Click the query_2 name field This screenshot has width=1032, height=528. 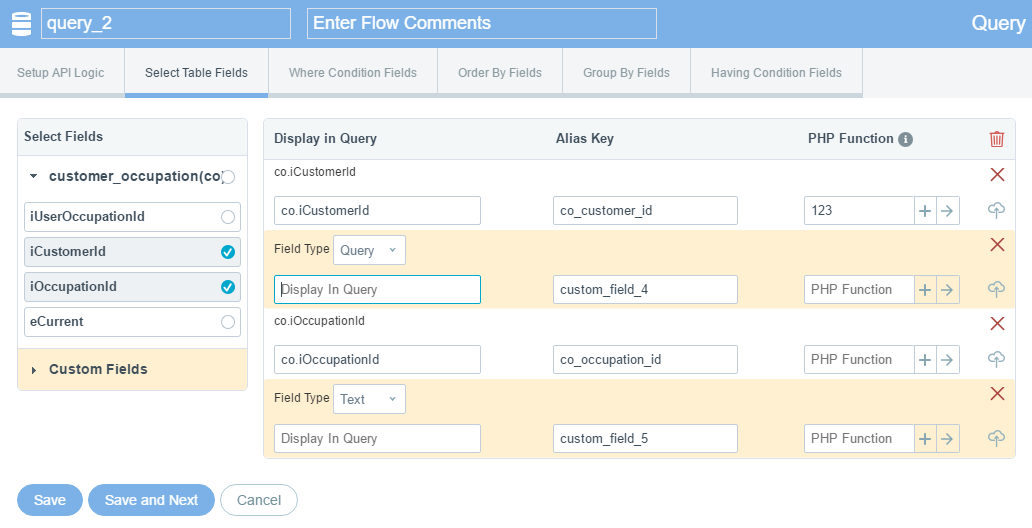pos(166,23)
